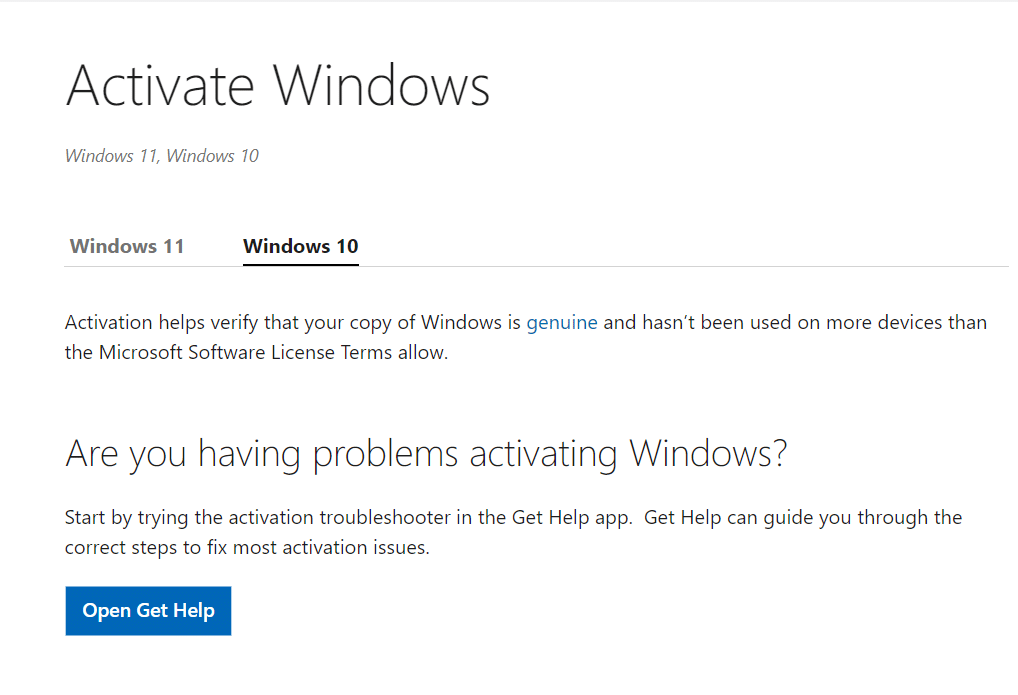Click the word Activate in the main title
This screenshot has height=695, width=1018.
[160, 86]
